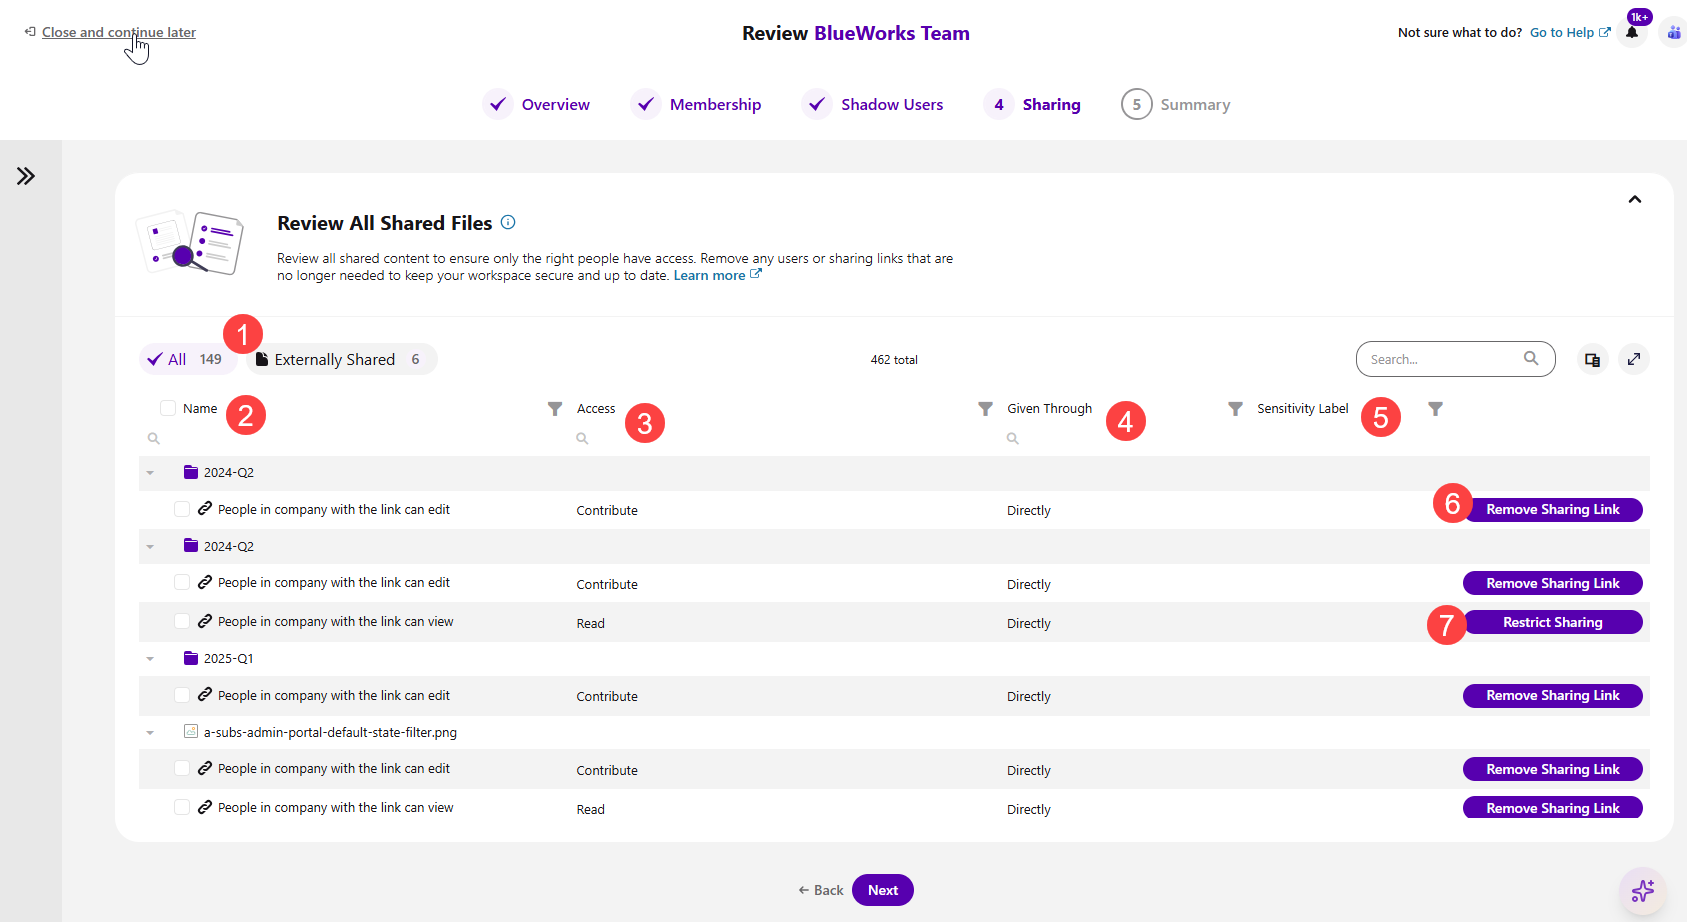Check the 2024-Q2 can view row checkbox
The image size is (1687, 922).
tap(182, 621)
